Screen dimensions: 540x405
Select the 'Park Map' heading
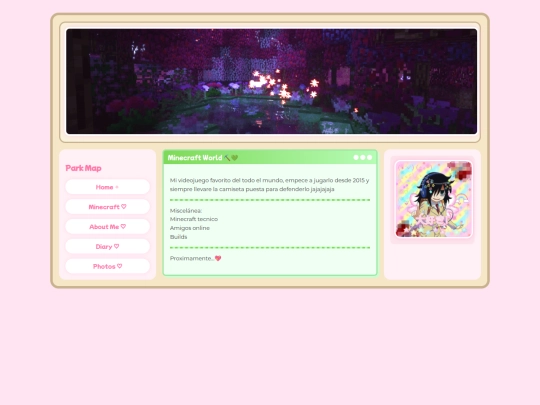pos(83,168)
